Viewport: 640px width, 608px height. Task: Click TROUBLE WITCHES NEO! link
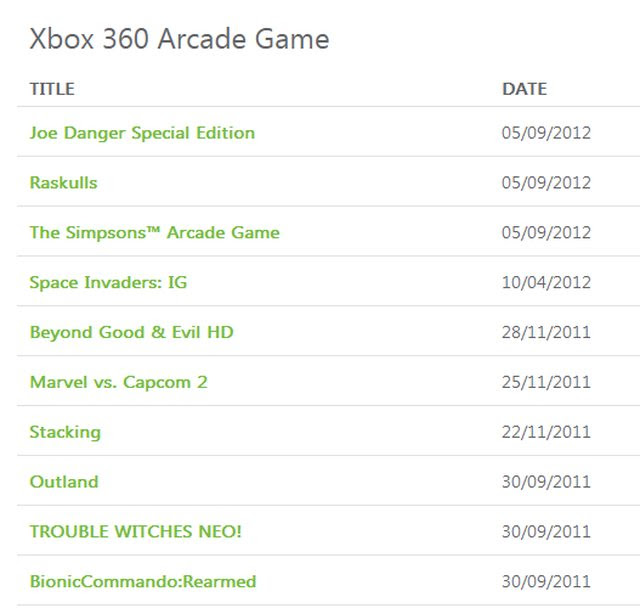pyautogui.click(x=136, y=532)
